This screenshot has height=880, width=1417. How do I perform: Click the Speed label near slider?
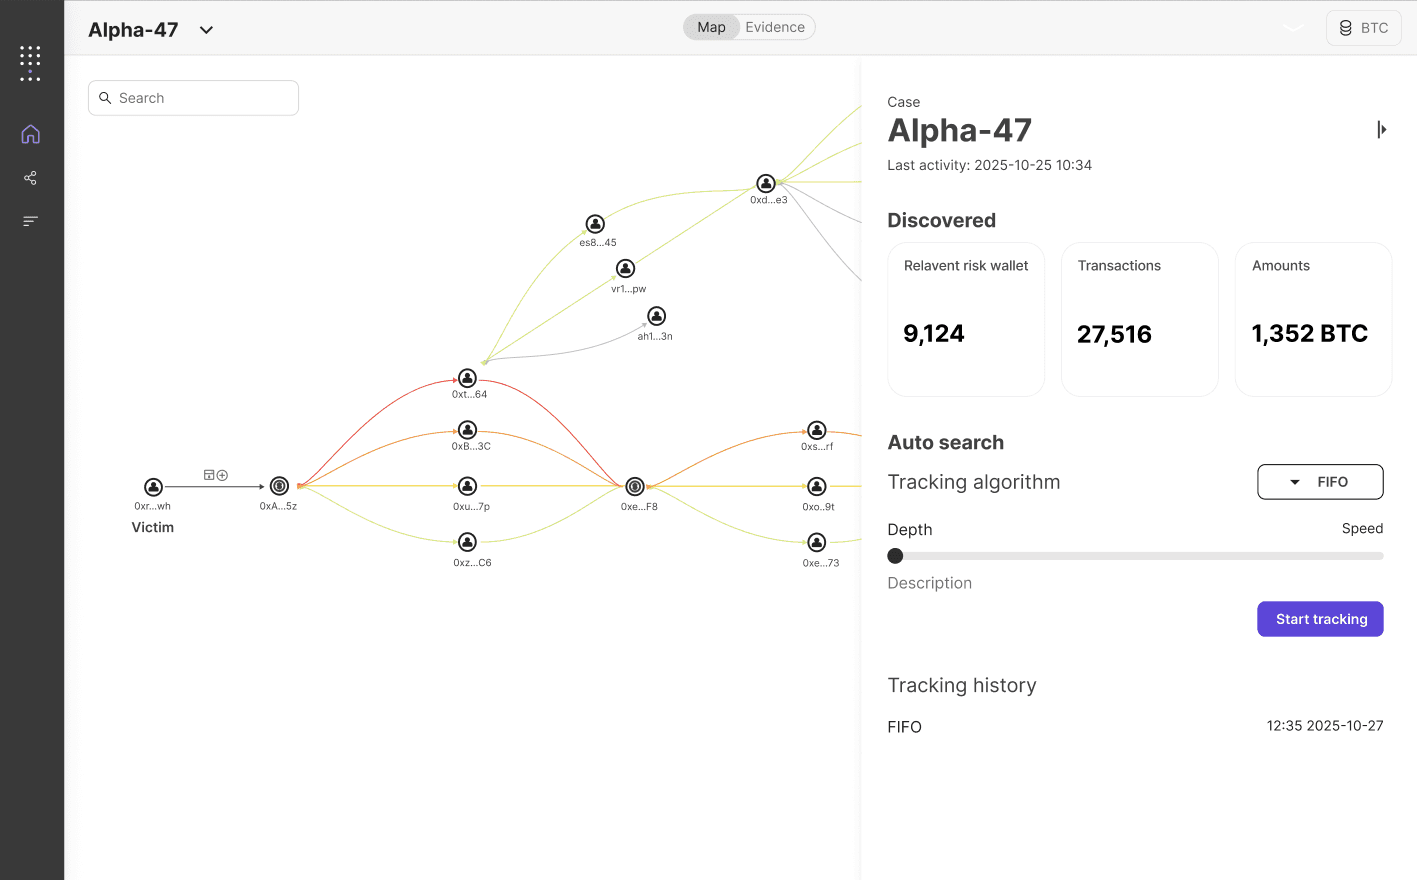[x=1362, y=528]
